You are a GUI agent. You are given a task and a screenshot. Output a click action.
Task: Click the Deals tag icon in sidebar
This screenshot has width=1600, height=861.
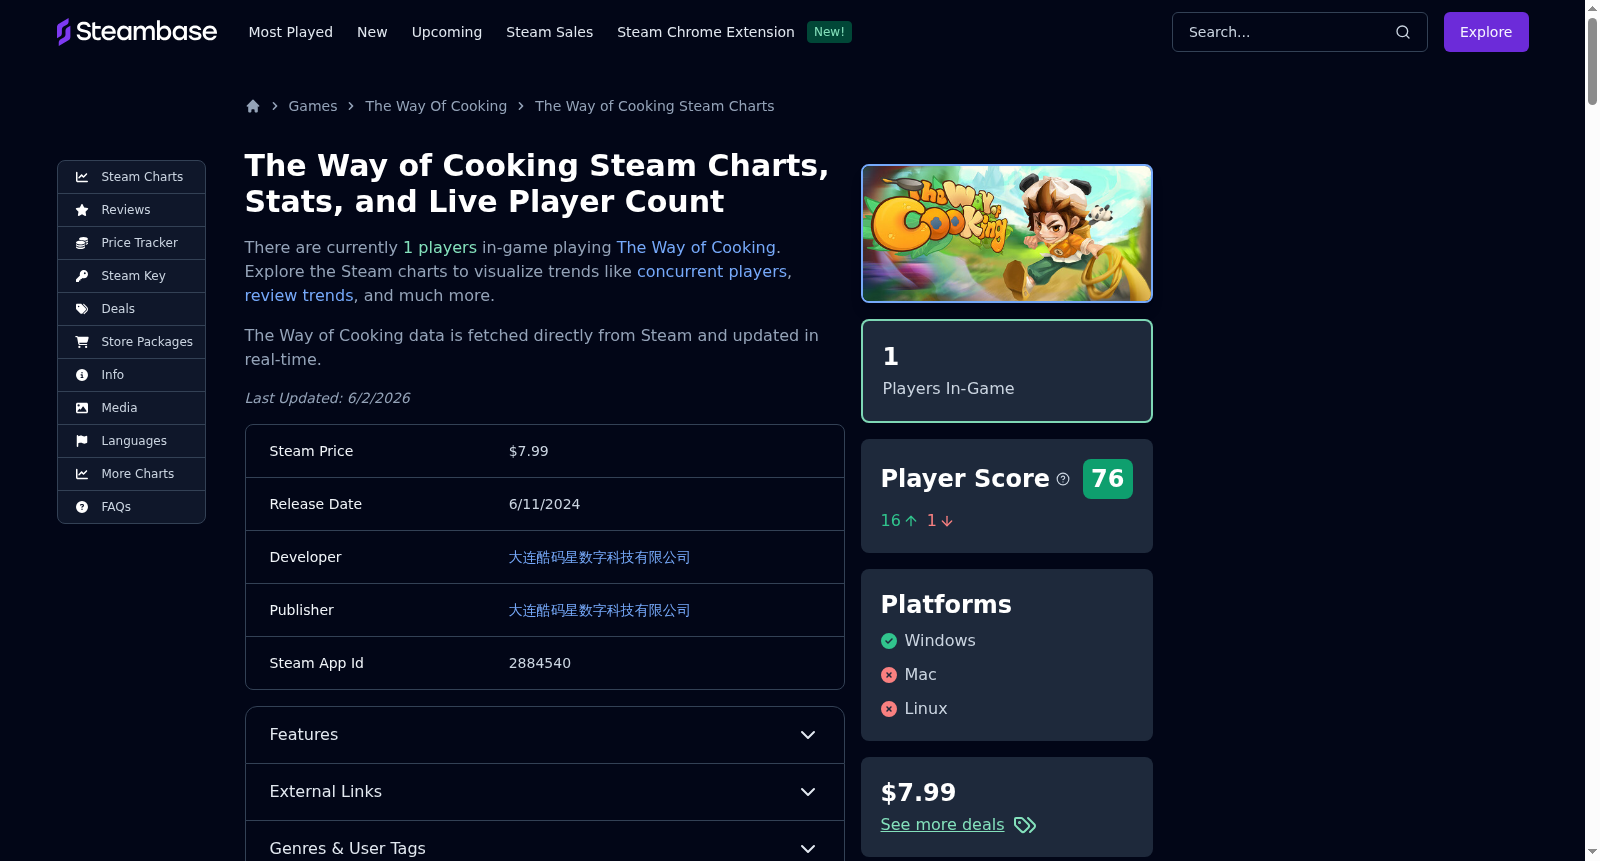[x=82, y=309]
